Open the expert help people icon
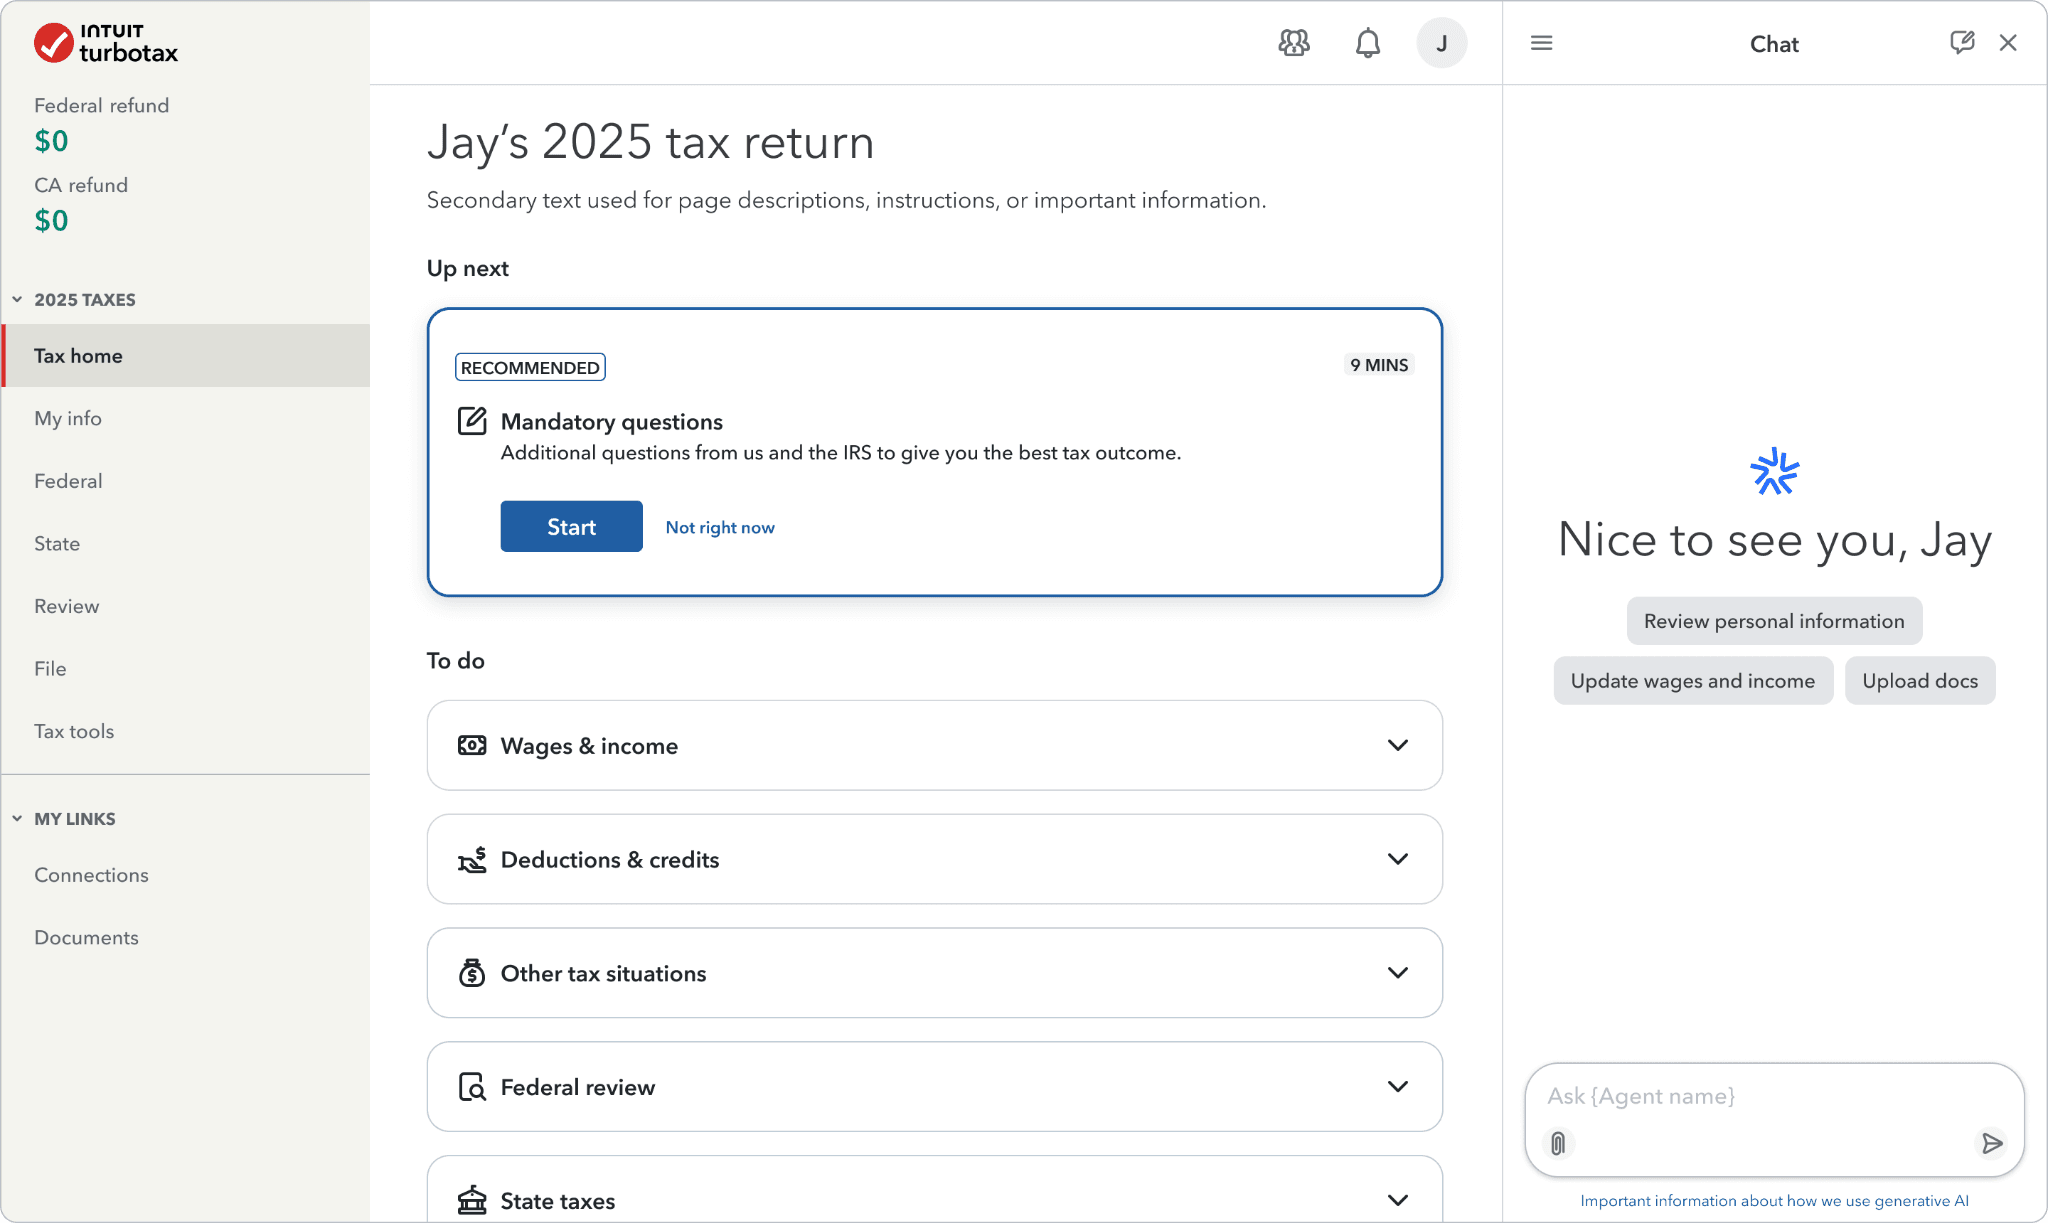 coord(1294,43)
